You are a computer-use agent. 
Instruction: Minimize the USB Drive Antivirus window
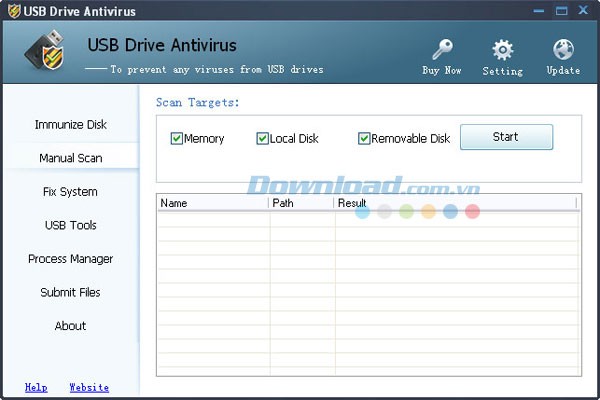pyautogui.click(x=538, y=11)
